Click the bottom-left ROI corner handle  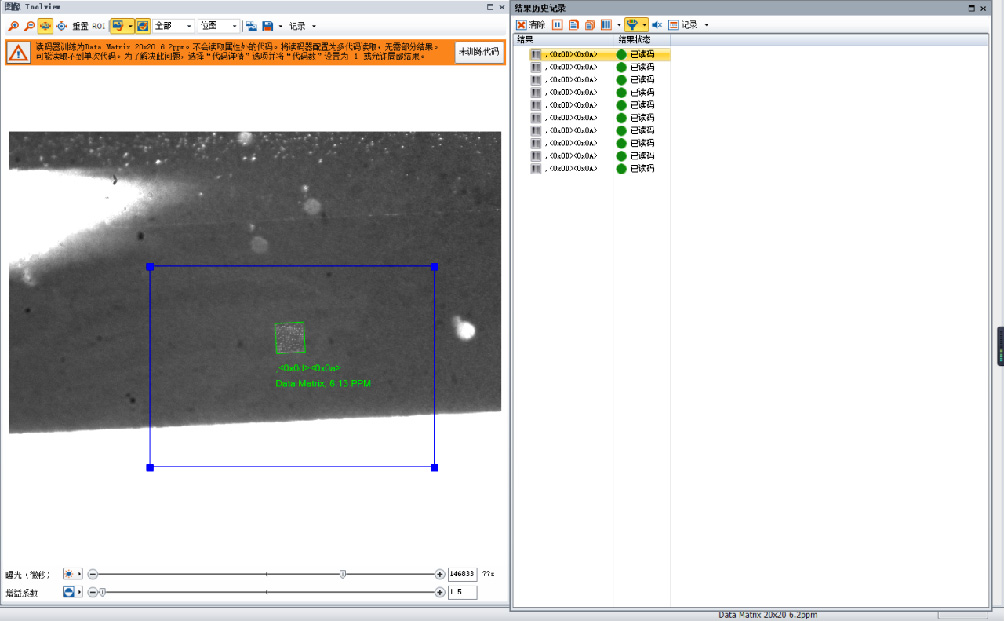(150, 468)
